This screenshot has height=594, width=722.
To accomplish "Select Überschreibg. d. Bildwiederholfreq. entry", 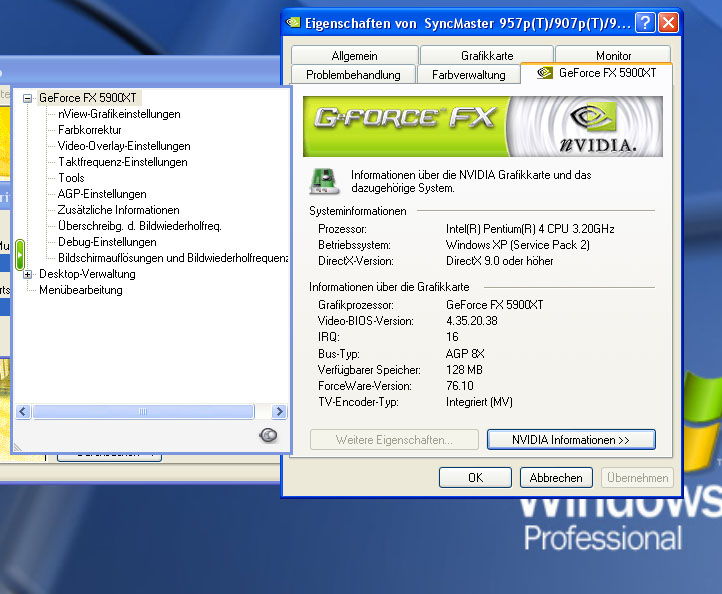I will pyautogui.click(x=140, y=226).
